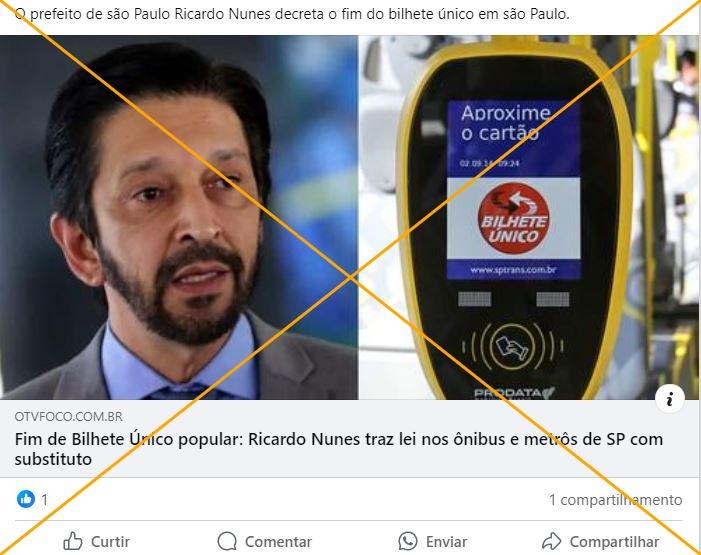The width and height of the screenshot is (701, 555).
Task: Click the thumbs-up Curtir icon
Action: 73,541
